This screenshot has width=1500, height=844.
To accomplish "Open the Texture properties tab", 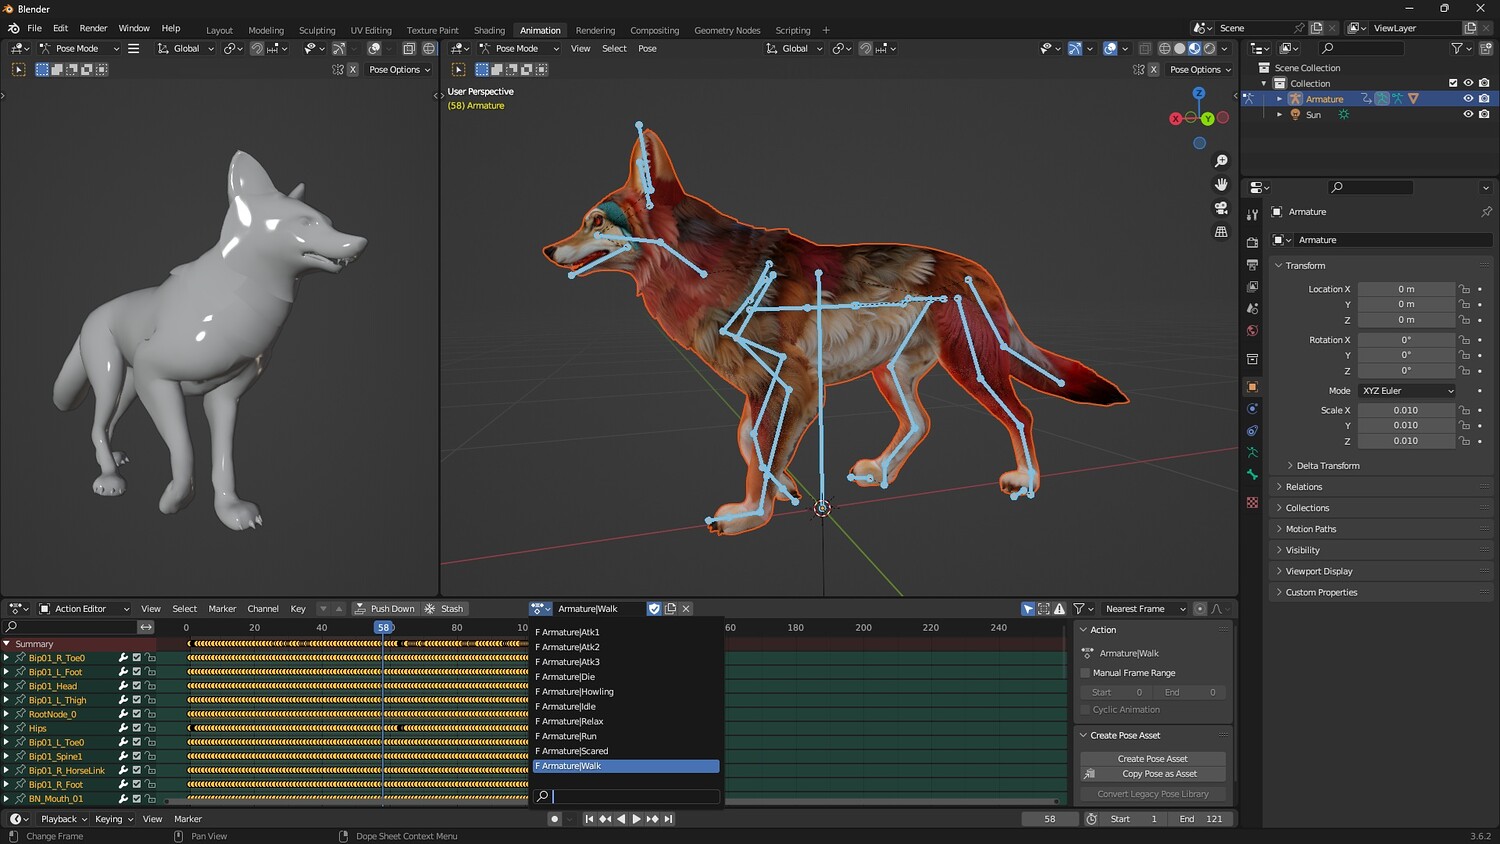I will point(1252,502).
